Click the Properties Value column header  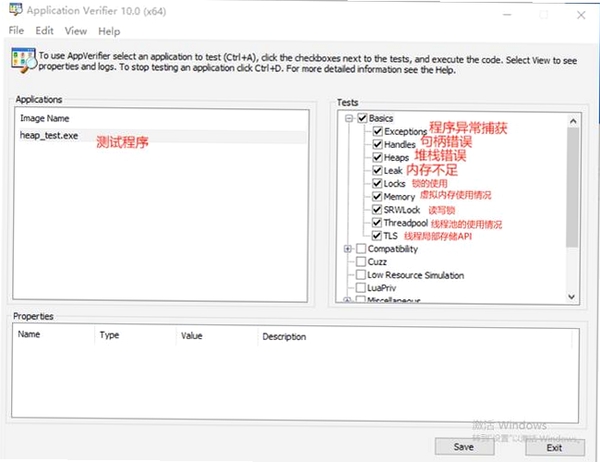192,336
